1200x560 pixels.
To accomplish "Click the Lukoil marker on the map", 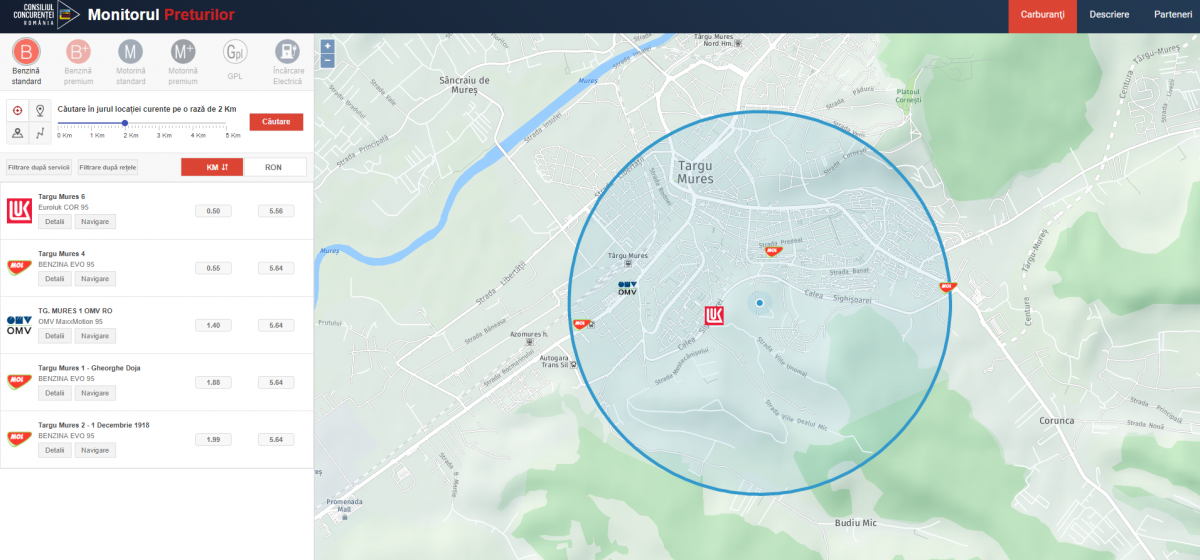I will (x=714, y=316).
